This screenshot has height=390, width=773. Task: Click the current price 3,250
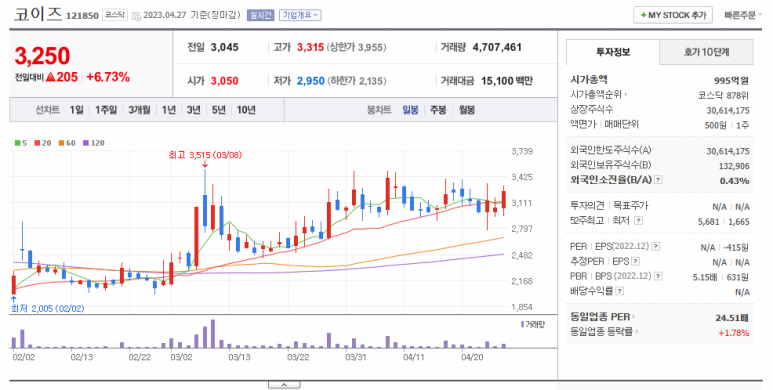(x=42, y=56)
